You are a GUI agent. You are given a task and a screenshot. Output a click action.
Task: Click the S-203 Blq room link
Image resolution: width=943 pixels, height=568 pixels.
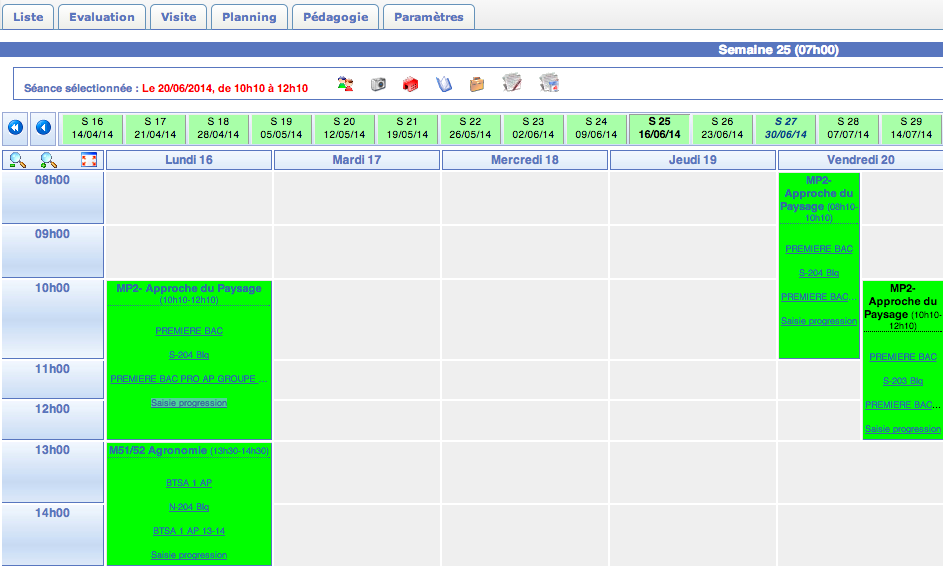[902, 381]
